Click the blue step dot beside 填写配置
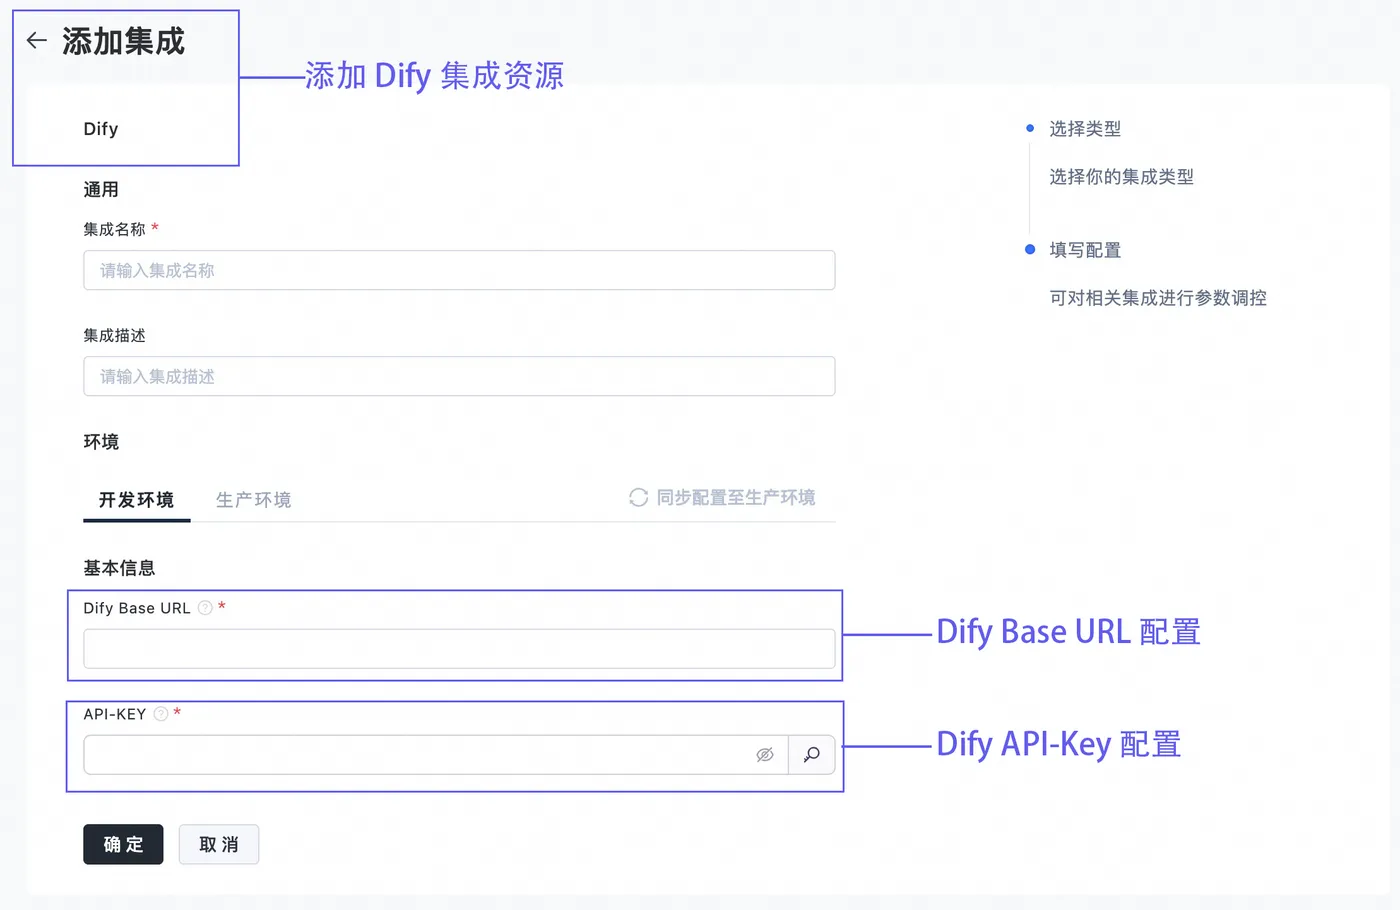The height and width of the screenshot is (910, 1400). coord(1030,250)
